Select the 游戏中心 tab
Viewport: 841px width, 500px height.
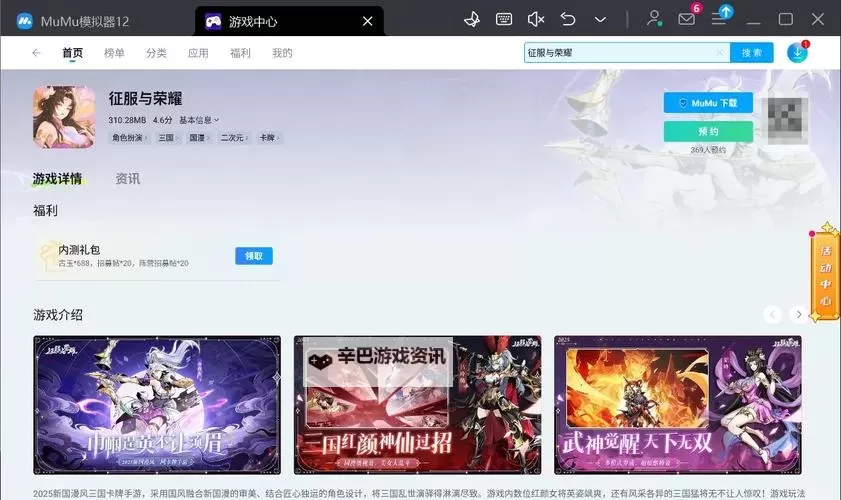pos(289,21)
